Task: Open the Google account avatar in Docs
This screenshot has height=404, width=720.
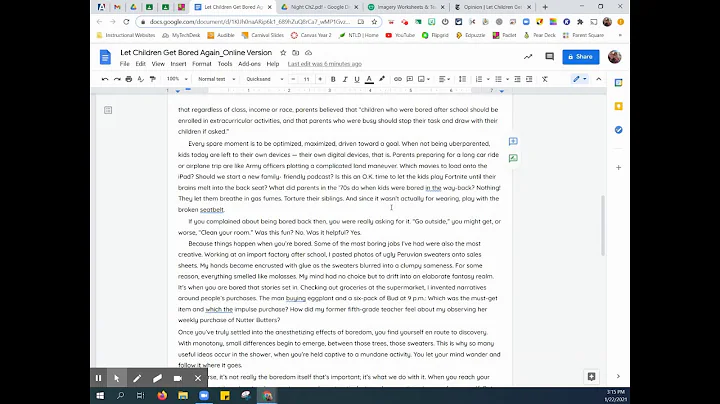Action: point(614,56)
